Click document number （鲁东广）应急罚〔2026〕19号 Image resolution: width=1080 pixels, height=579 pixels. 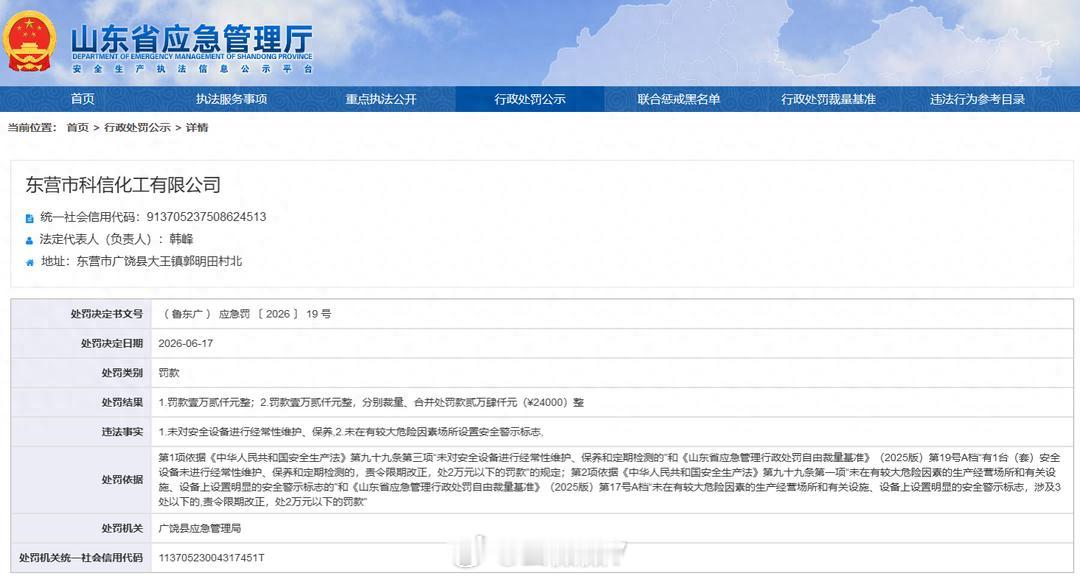point(245,314)
